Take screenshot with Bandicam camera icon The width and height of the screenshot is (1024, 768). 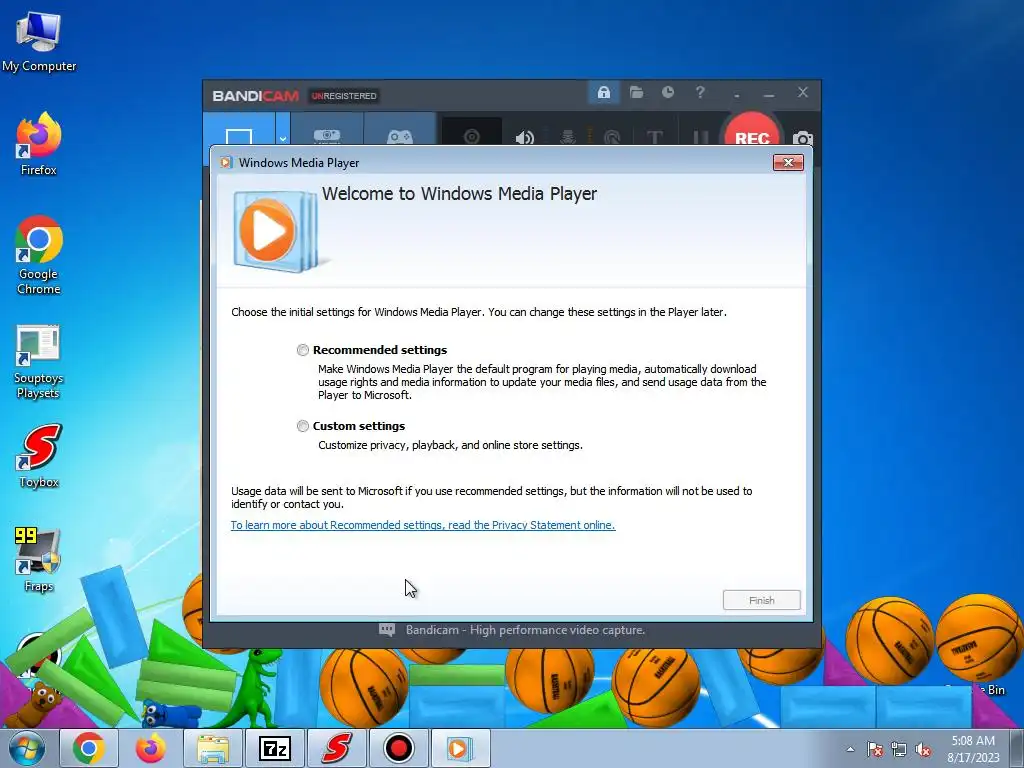pyautogui.click(x=803, y=138)
